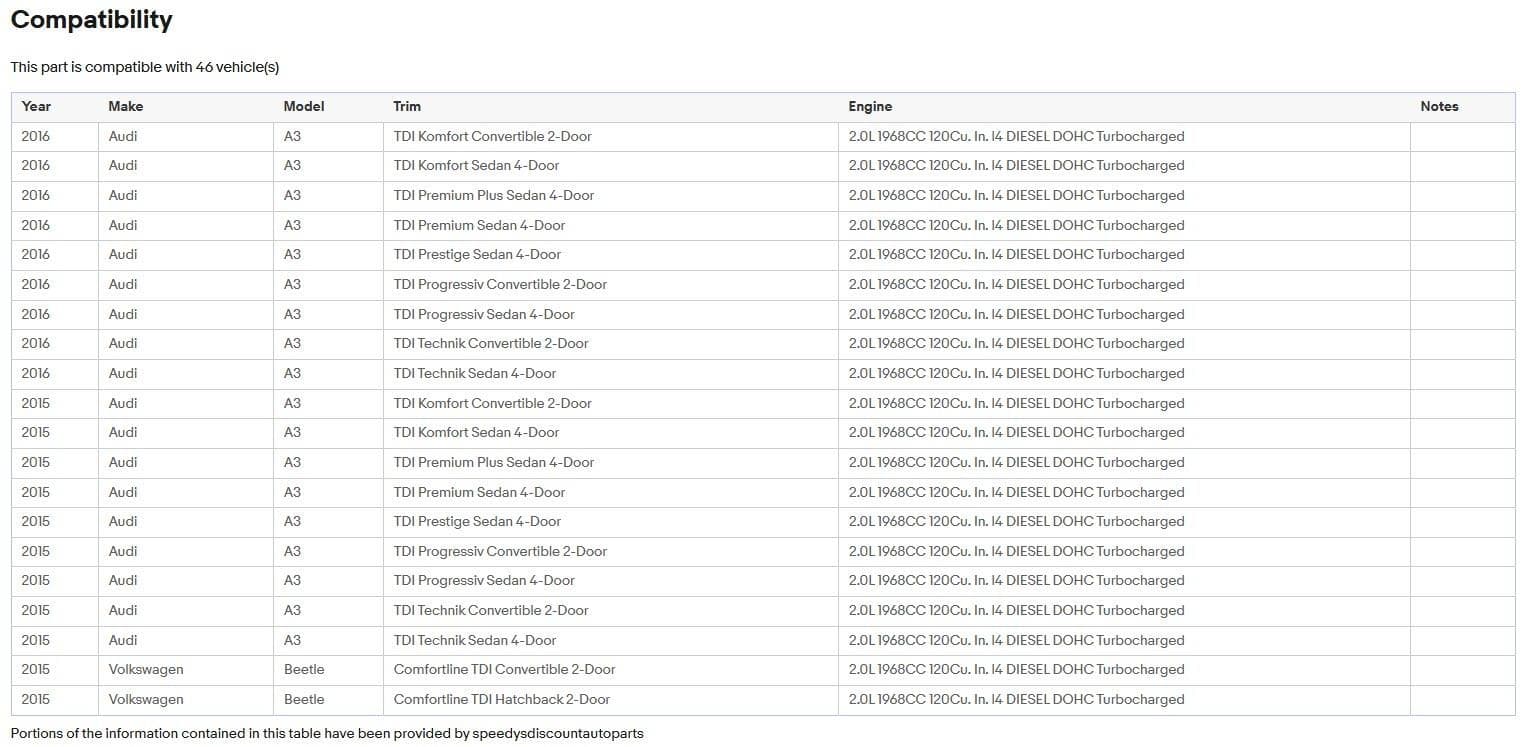Screen dimensions: 1529x747
Task: Select 2016 TDI Komfort Convertible 2-Door row
Action: pos(764,137)
